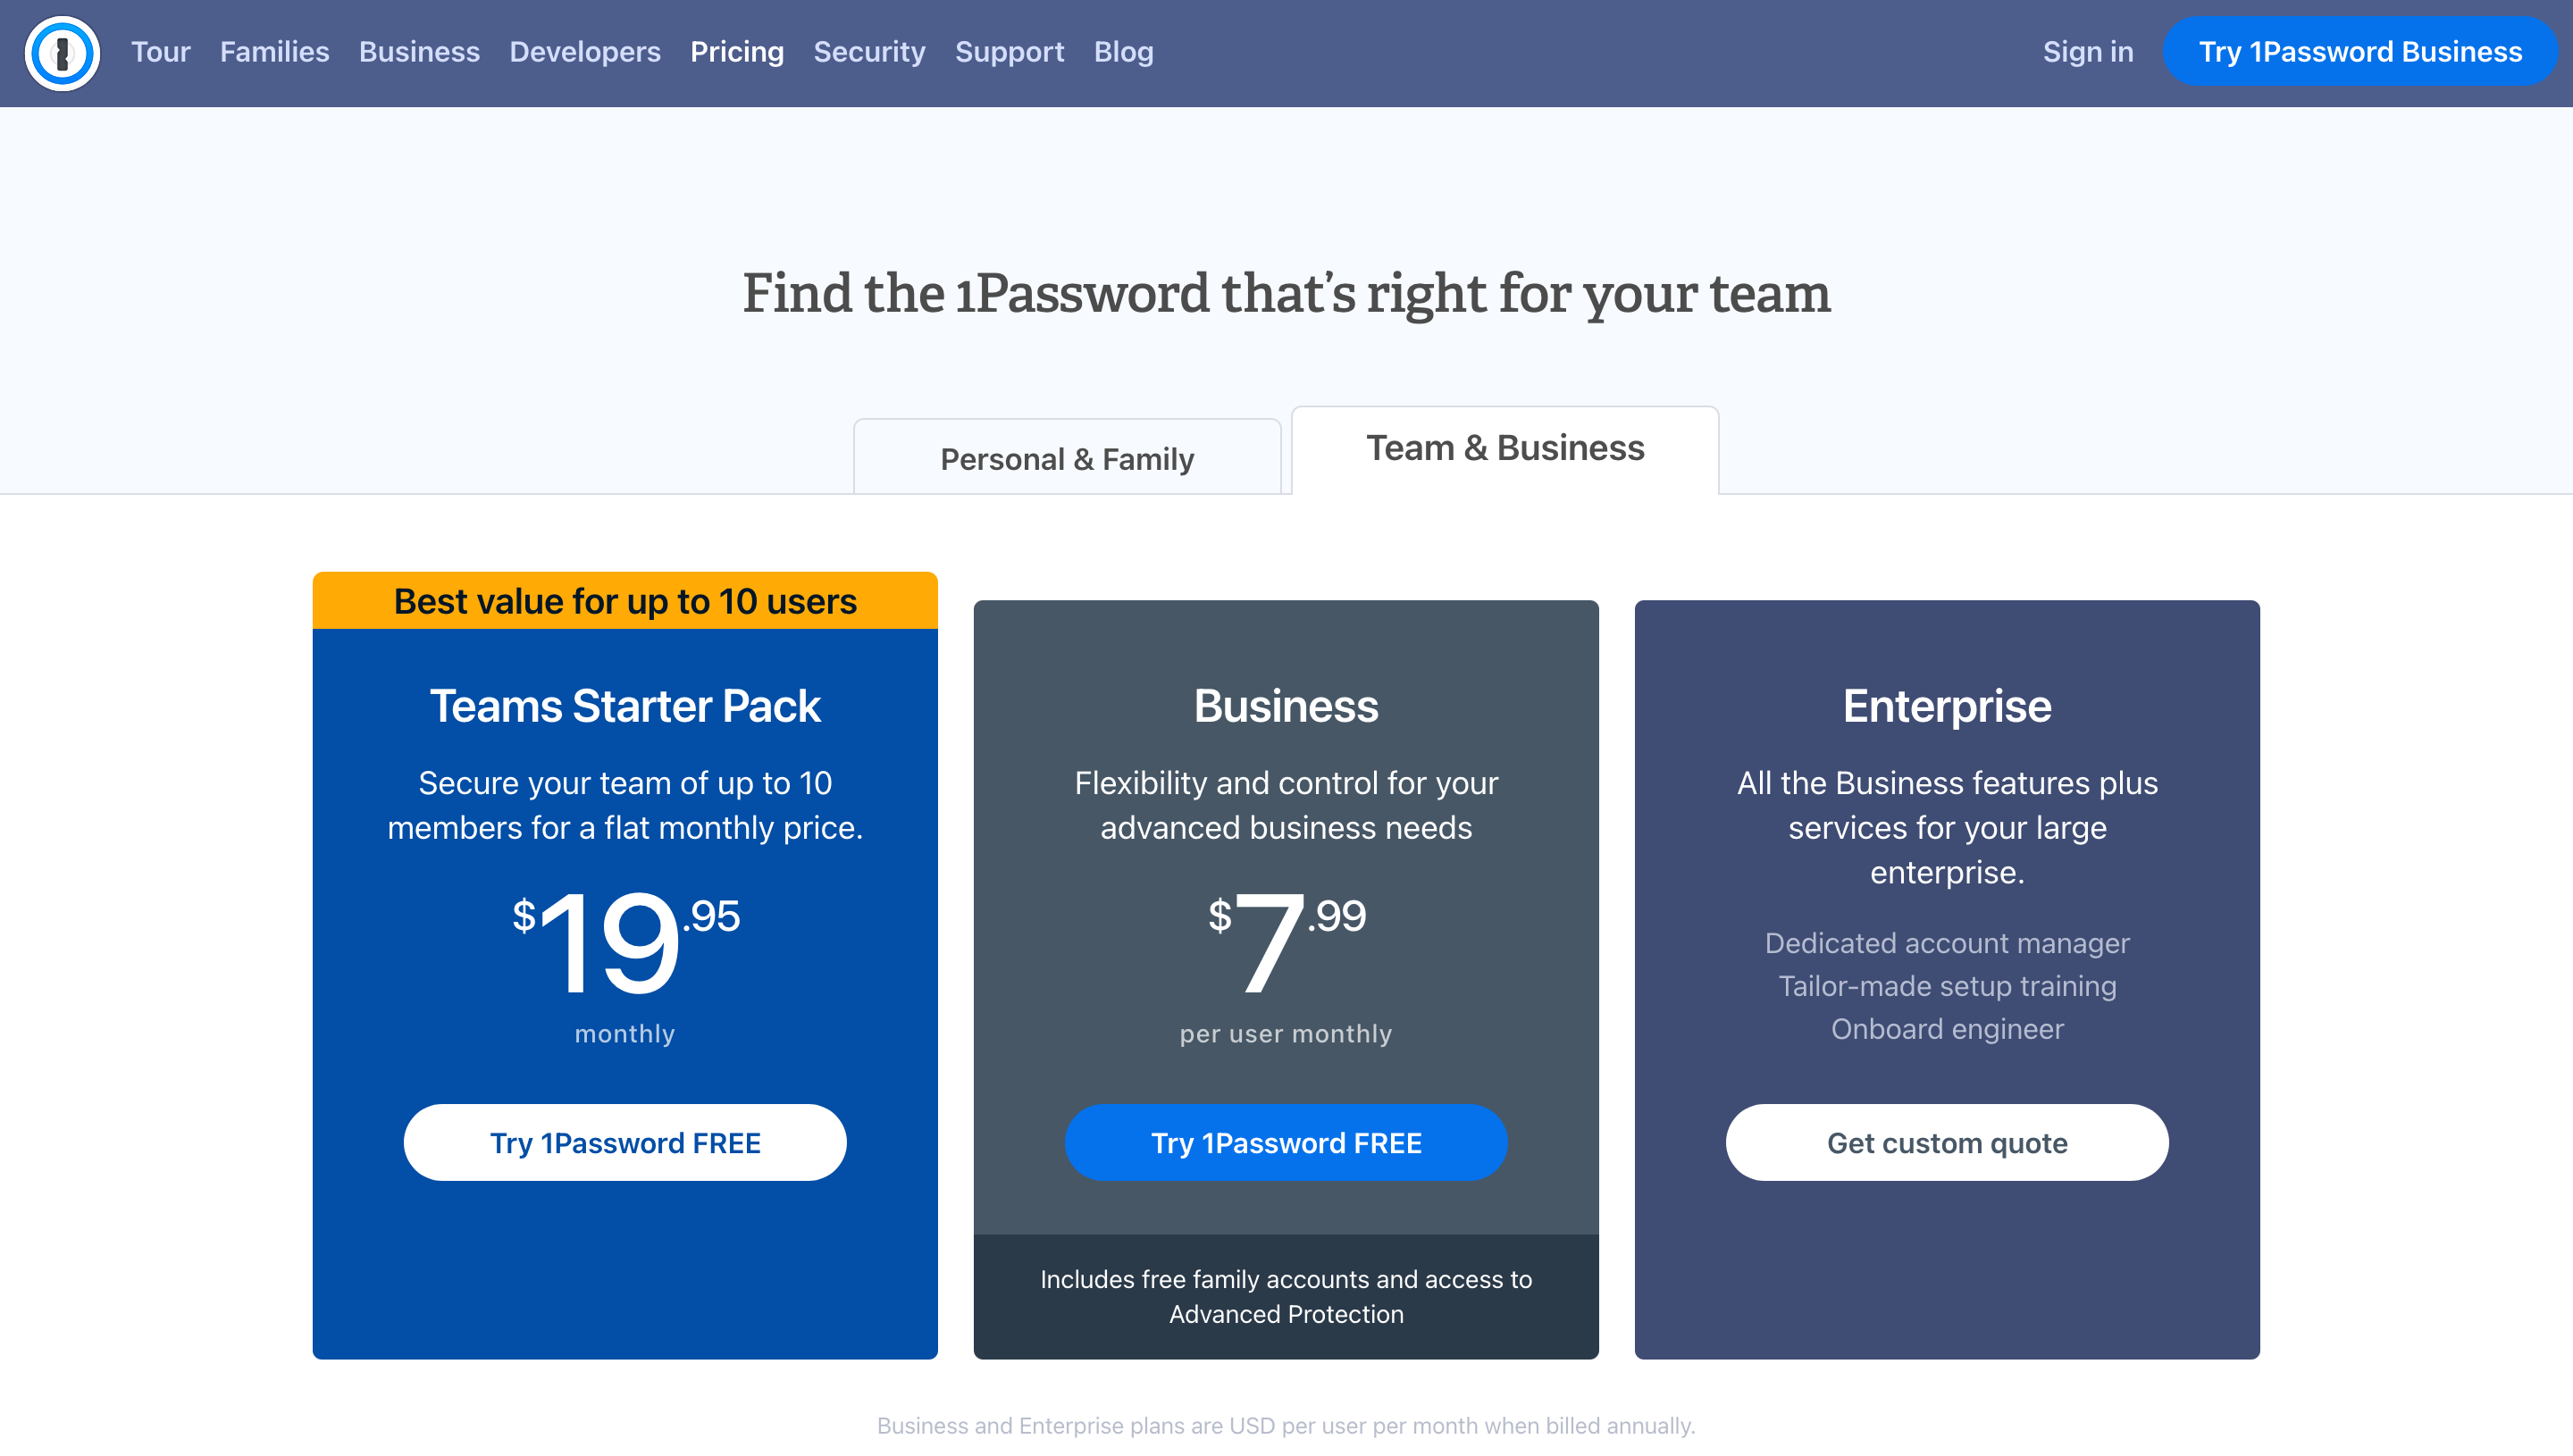Switch to the Team & Business tab
Screen dimensions: 2573x1456
pos(1504,449)
